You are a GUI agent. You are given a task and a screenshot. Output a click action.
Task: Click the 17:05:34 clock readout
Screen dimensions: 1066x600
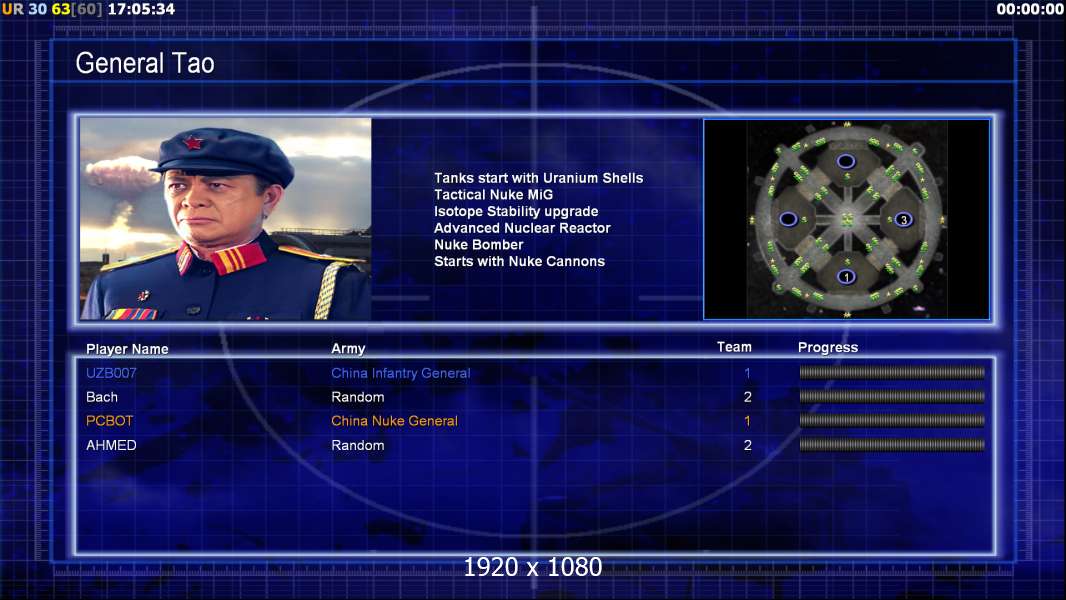point(141,9)
